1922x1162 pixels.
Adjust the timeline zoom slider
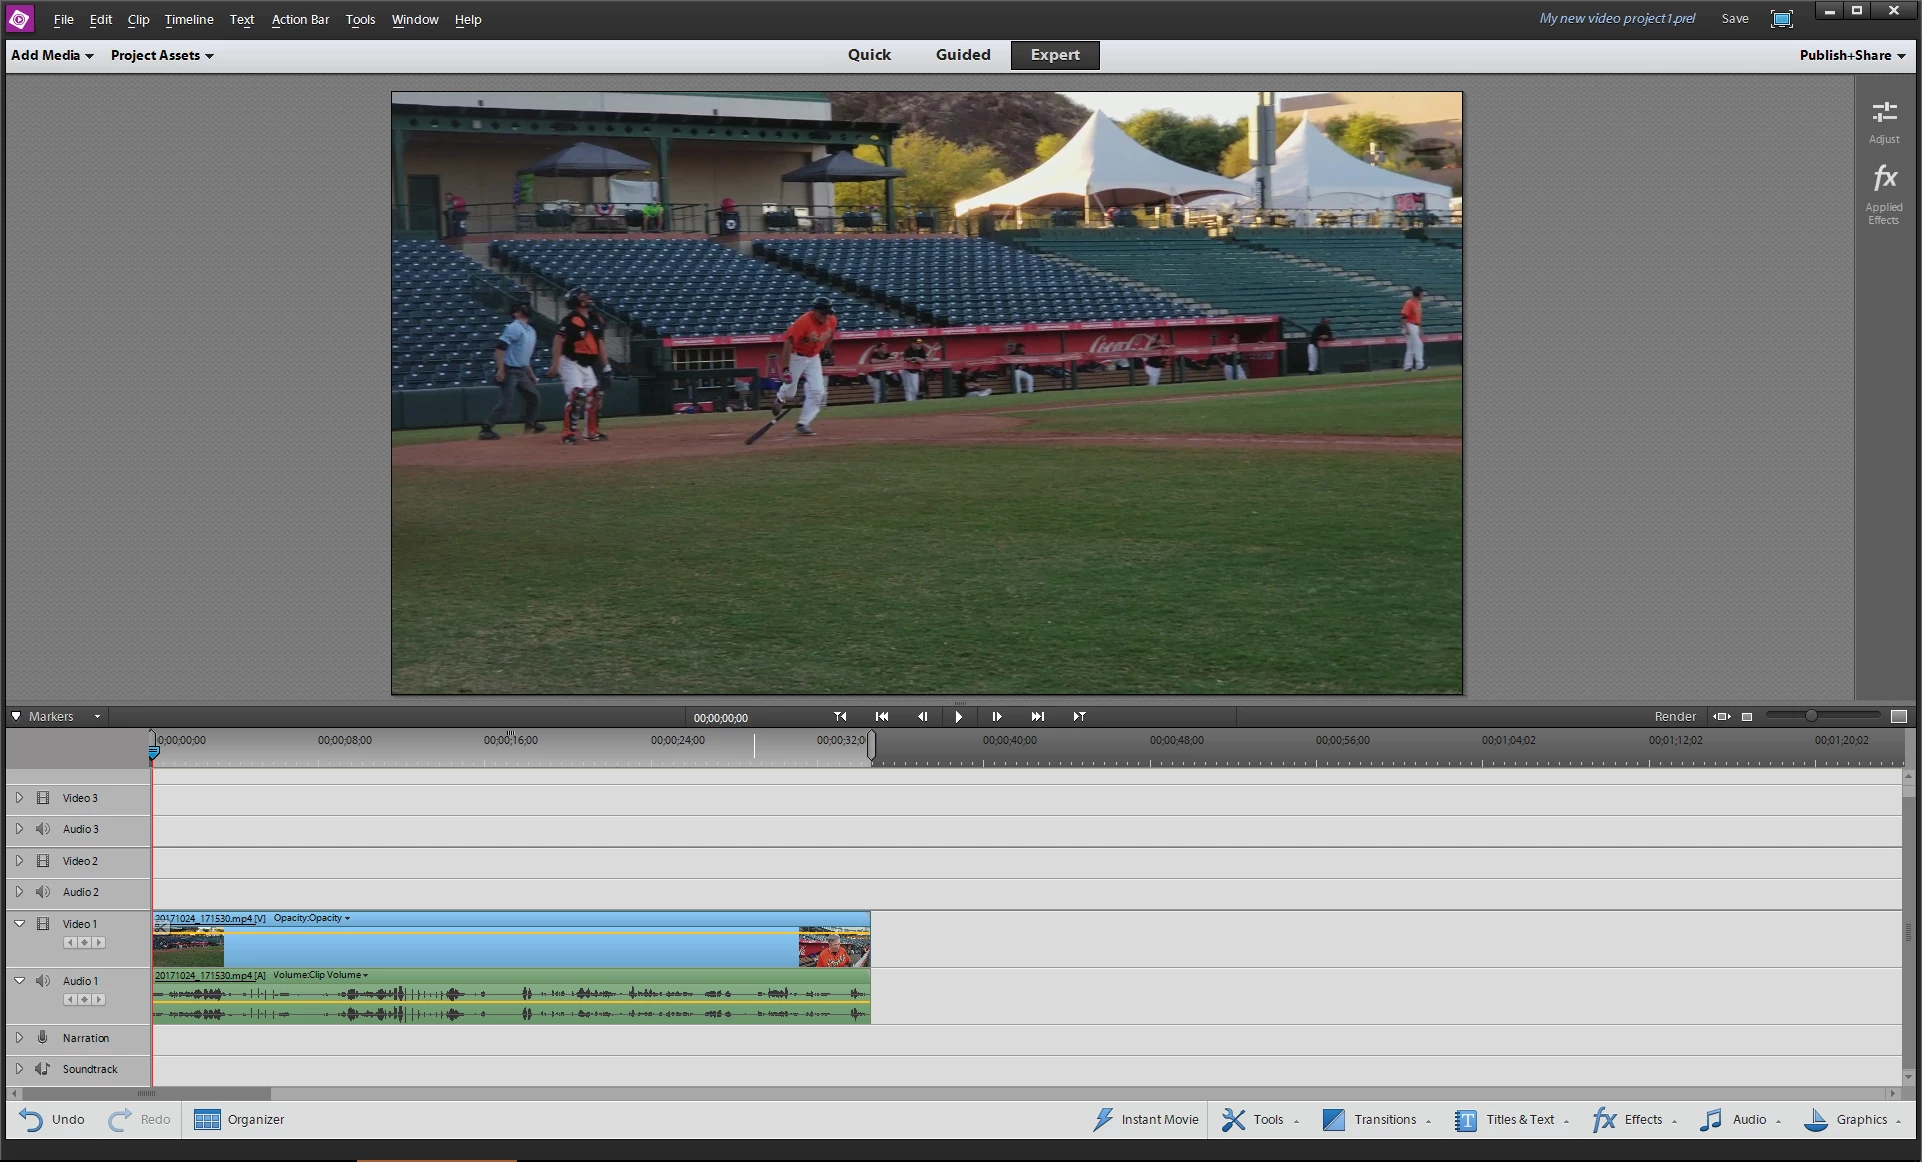[x=1811, y=716]
